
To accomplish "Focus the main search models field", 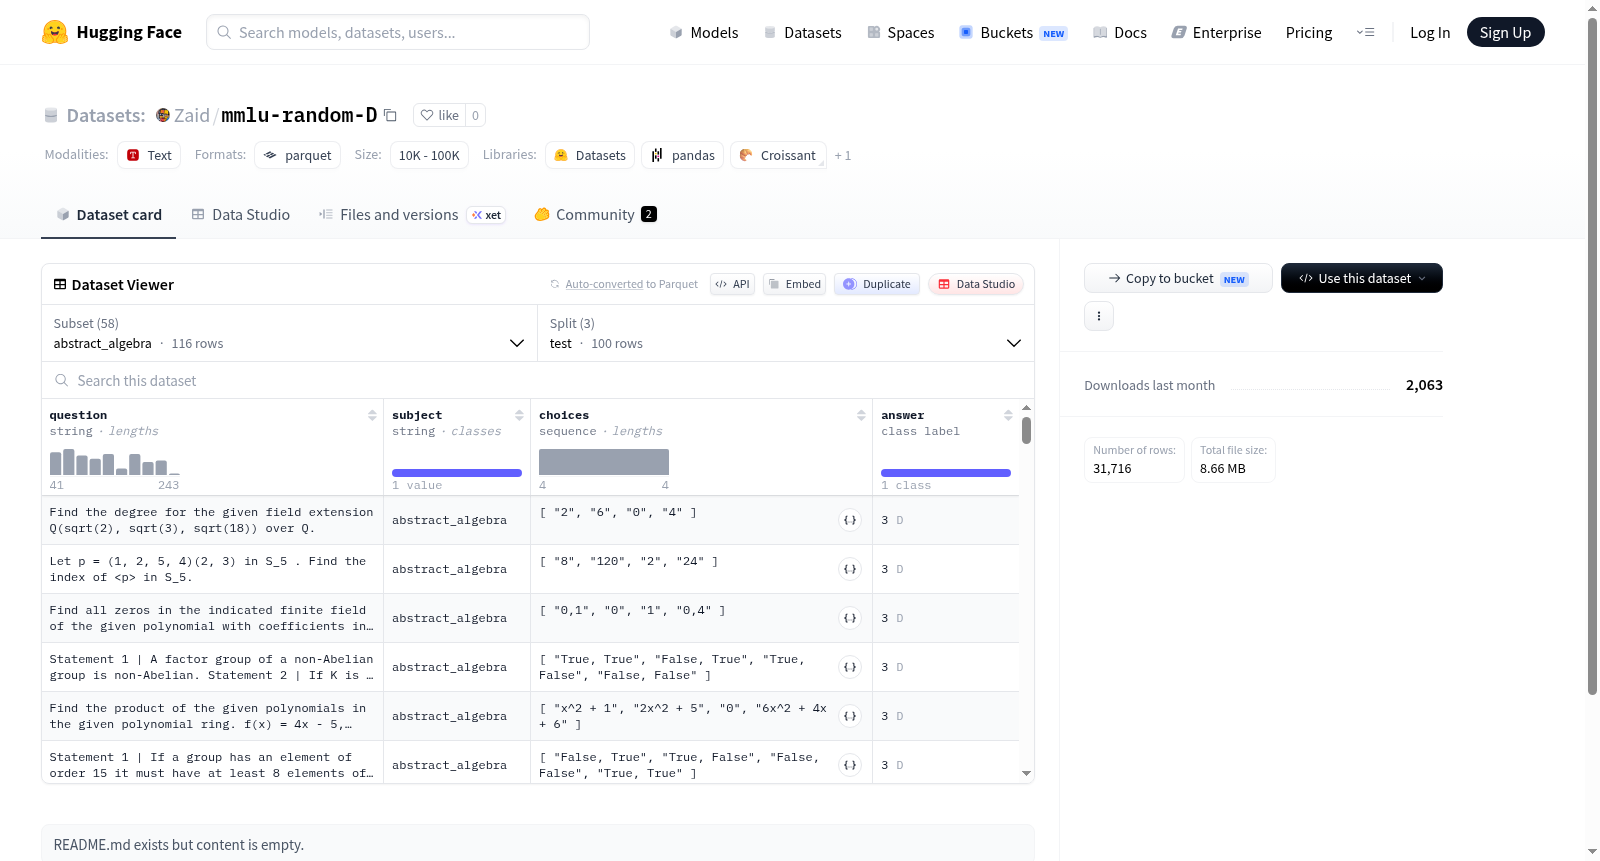I will (x=398, y=32).
